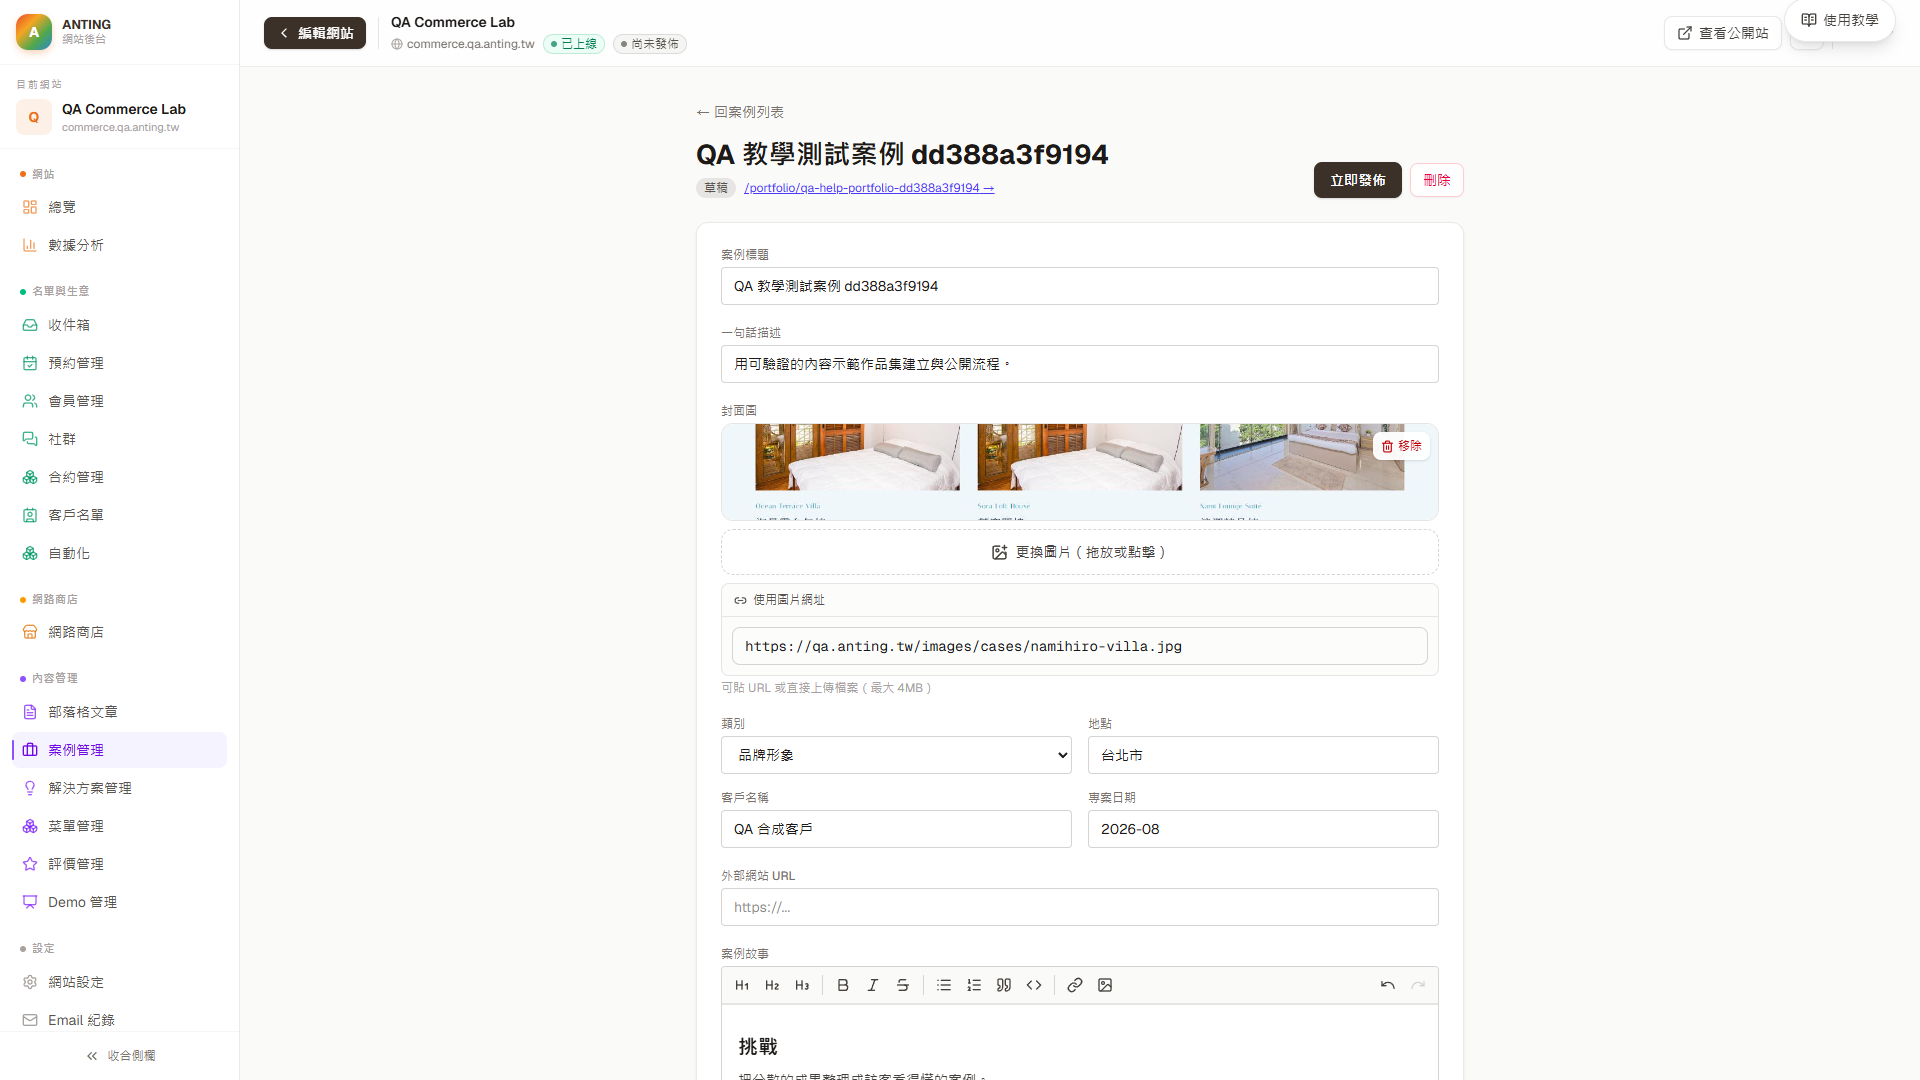Viewport: 1920px width, 1080px height.
Task: Insert a hyperlink in the editor
Action: click(x=1075, y=985)
